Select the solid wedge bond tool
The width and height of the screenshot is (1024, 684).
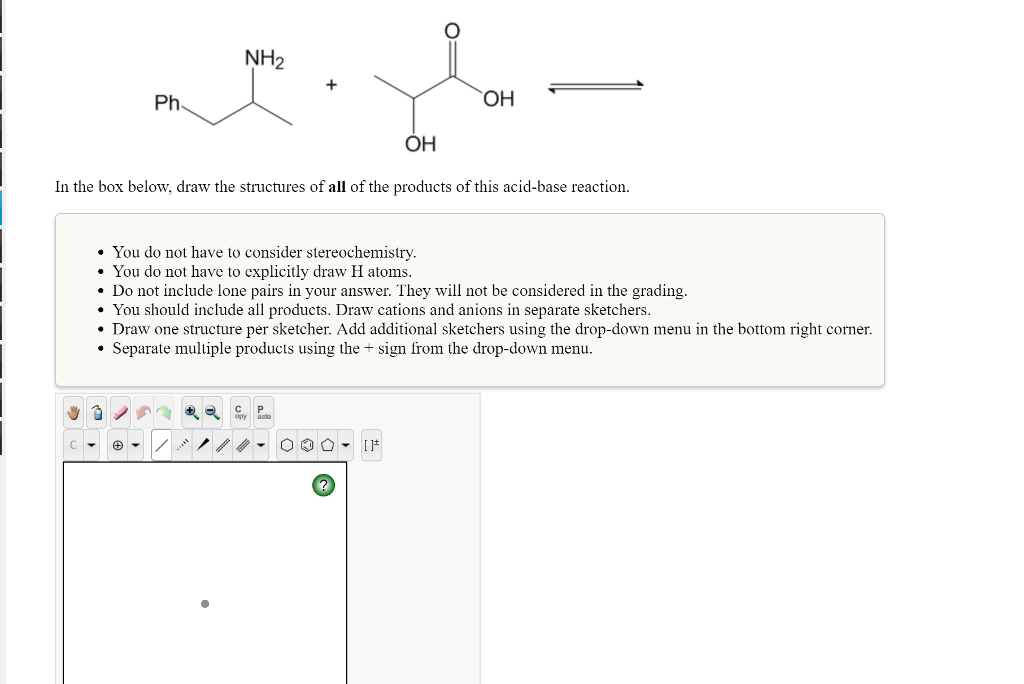pyautogui.click(x=203, y=444)
